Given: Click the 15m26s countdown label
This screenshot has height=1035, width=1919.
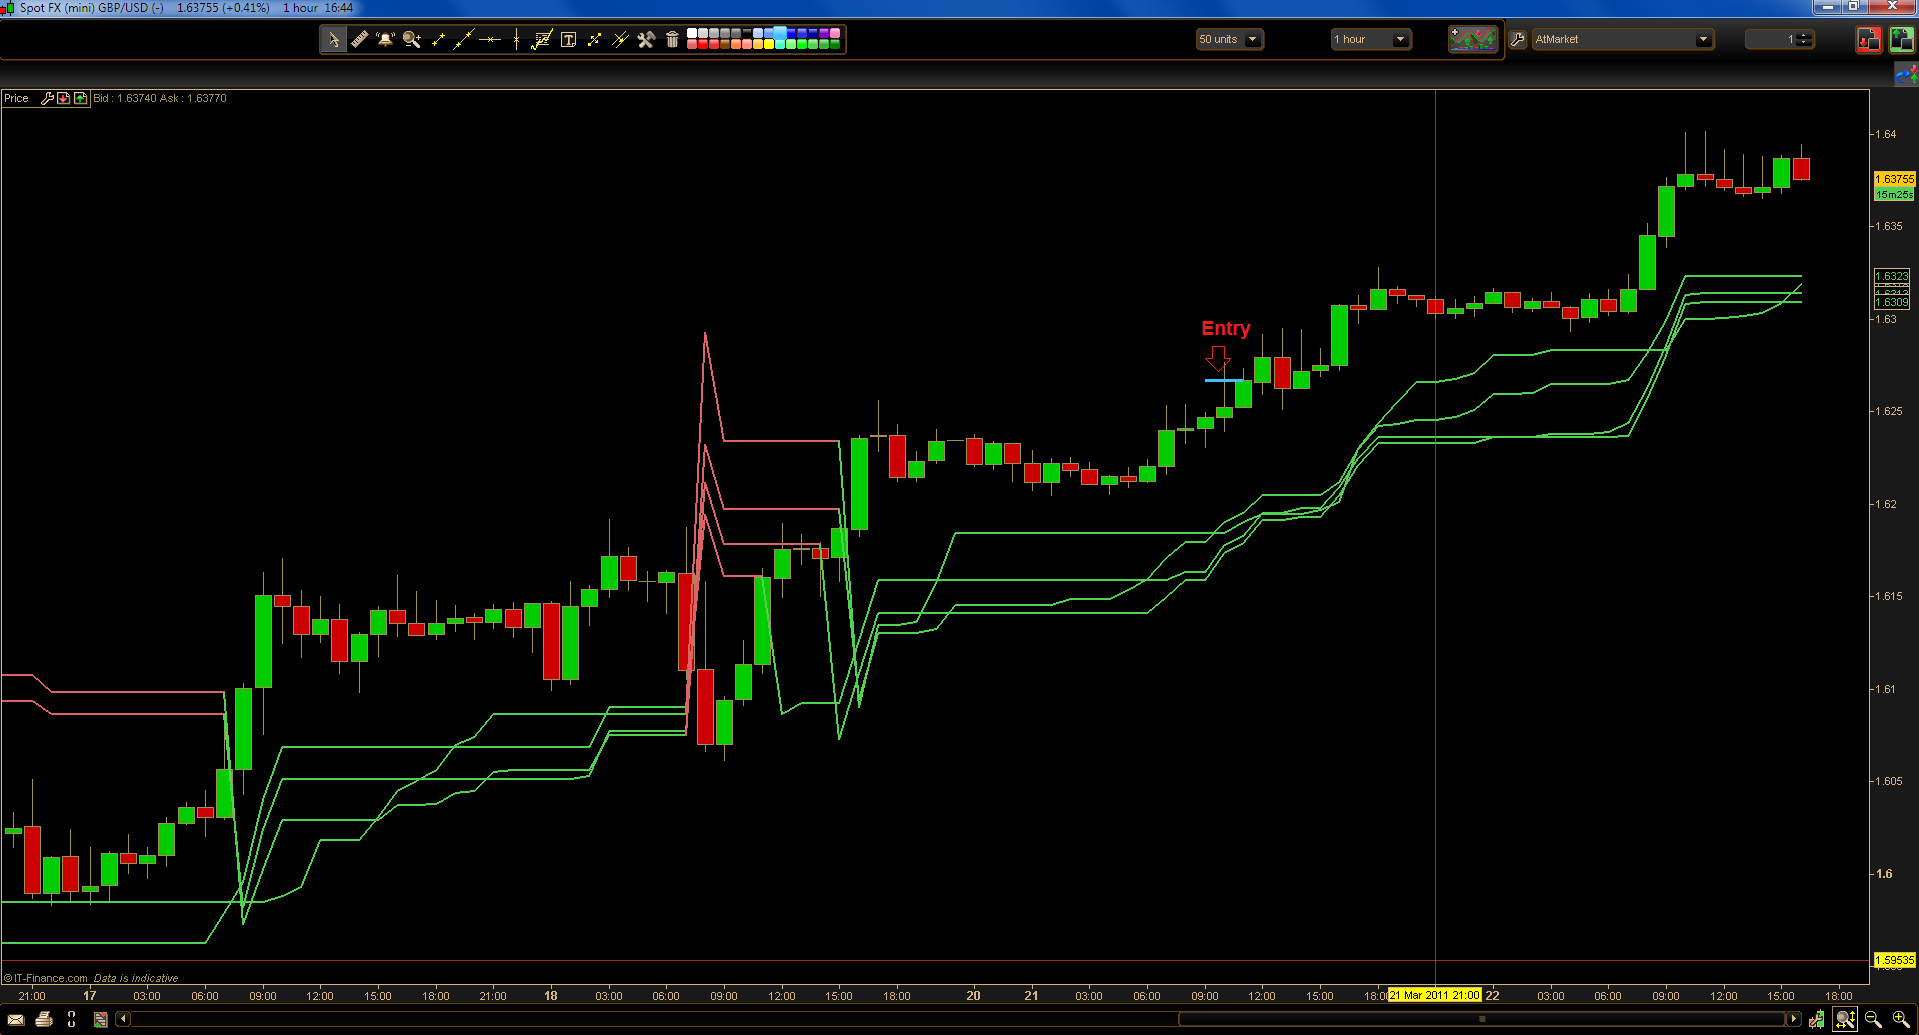Looking at the screenshot, I should tap(1894, 194).
